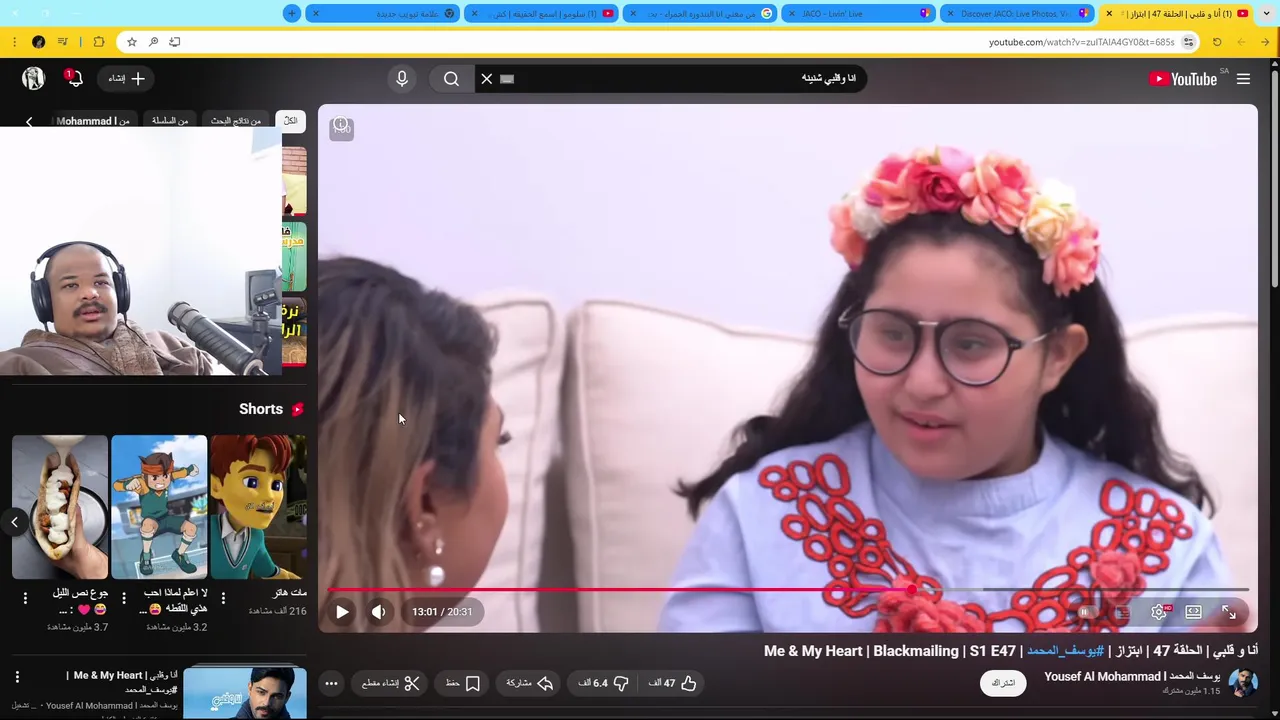The height and width of the screenshot is (720, 1280).
Task: Switch to 'JACO - Livin' Live' browser tab
Action: point(857,14)
